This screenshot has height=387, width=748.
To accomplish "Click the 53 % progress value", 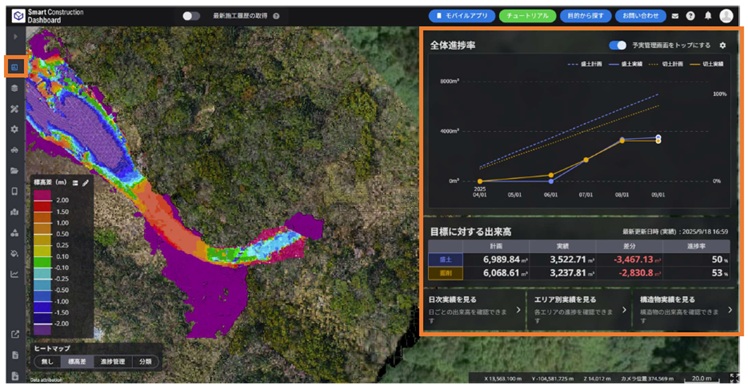I will tap(720, 273).
